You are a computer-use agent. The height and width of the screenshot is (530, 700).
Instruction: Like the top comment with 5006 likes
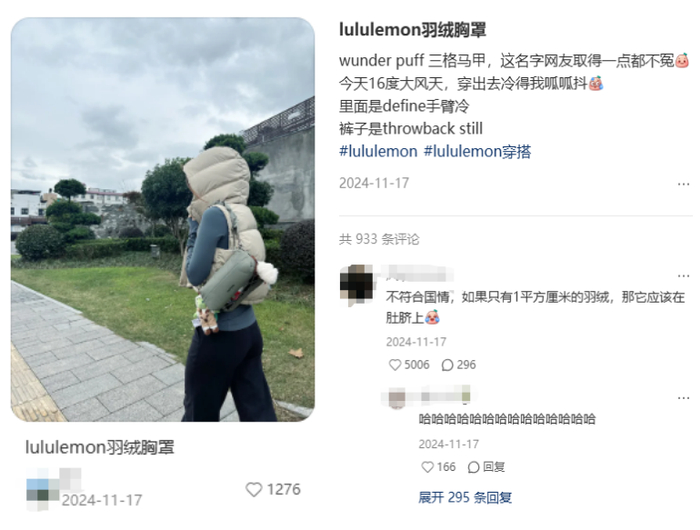coord(395,365)
